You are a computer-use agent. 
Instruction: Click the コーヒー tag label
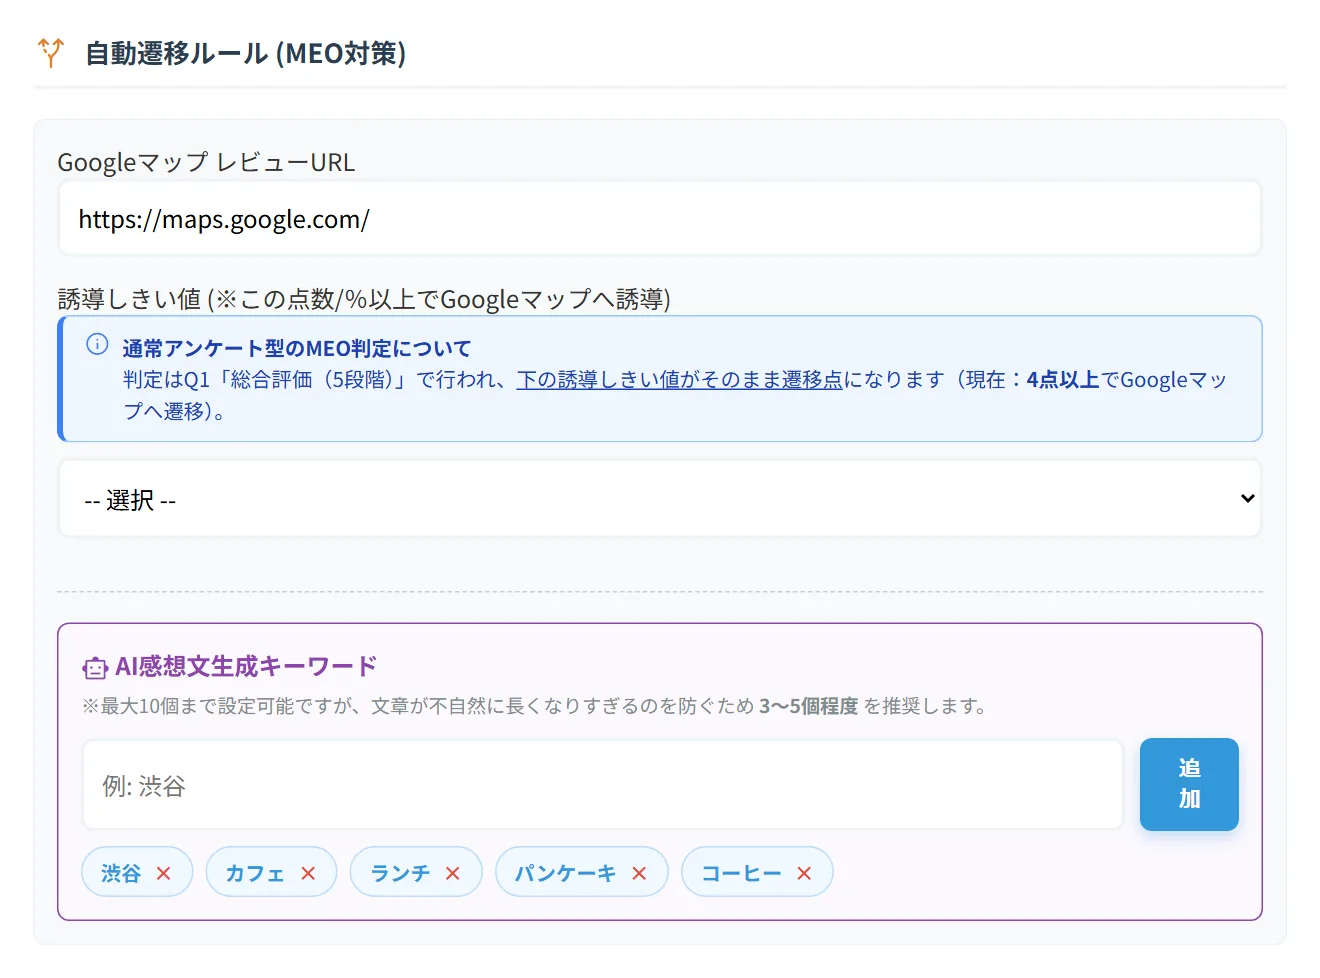741,873
